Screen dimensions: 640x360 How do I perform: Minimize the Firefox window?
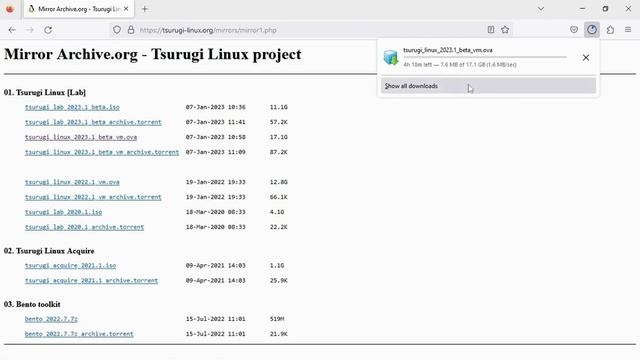pos(582,9)
